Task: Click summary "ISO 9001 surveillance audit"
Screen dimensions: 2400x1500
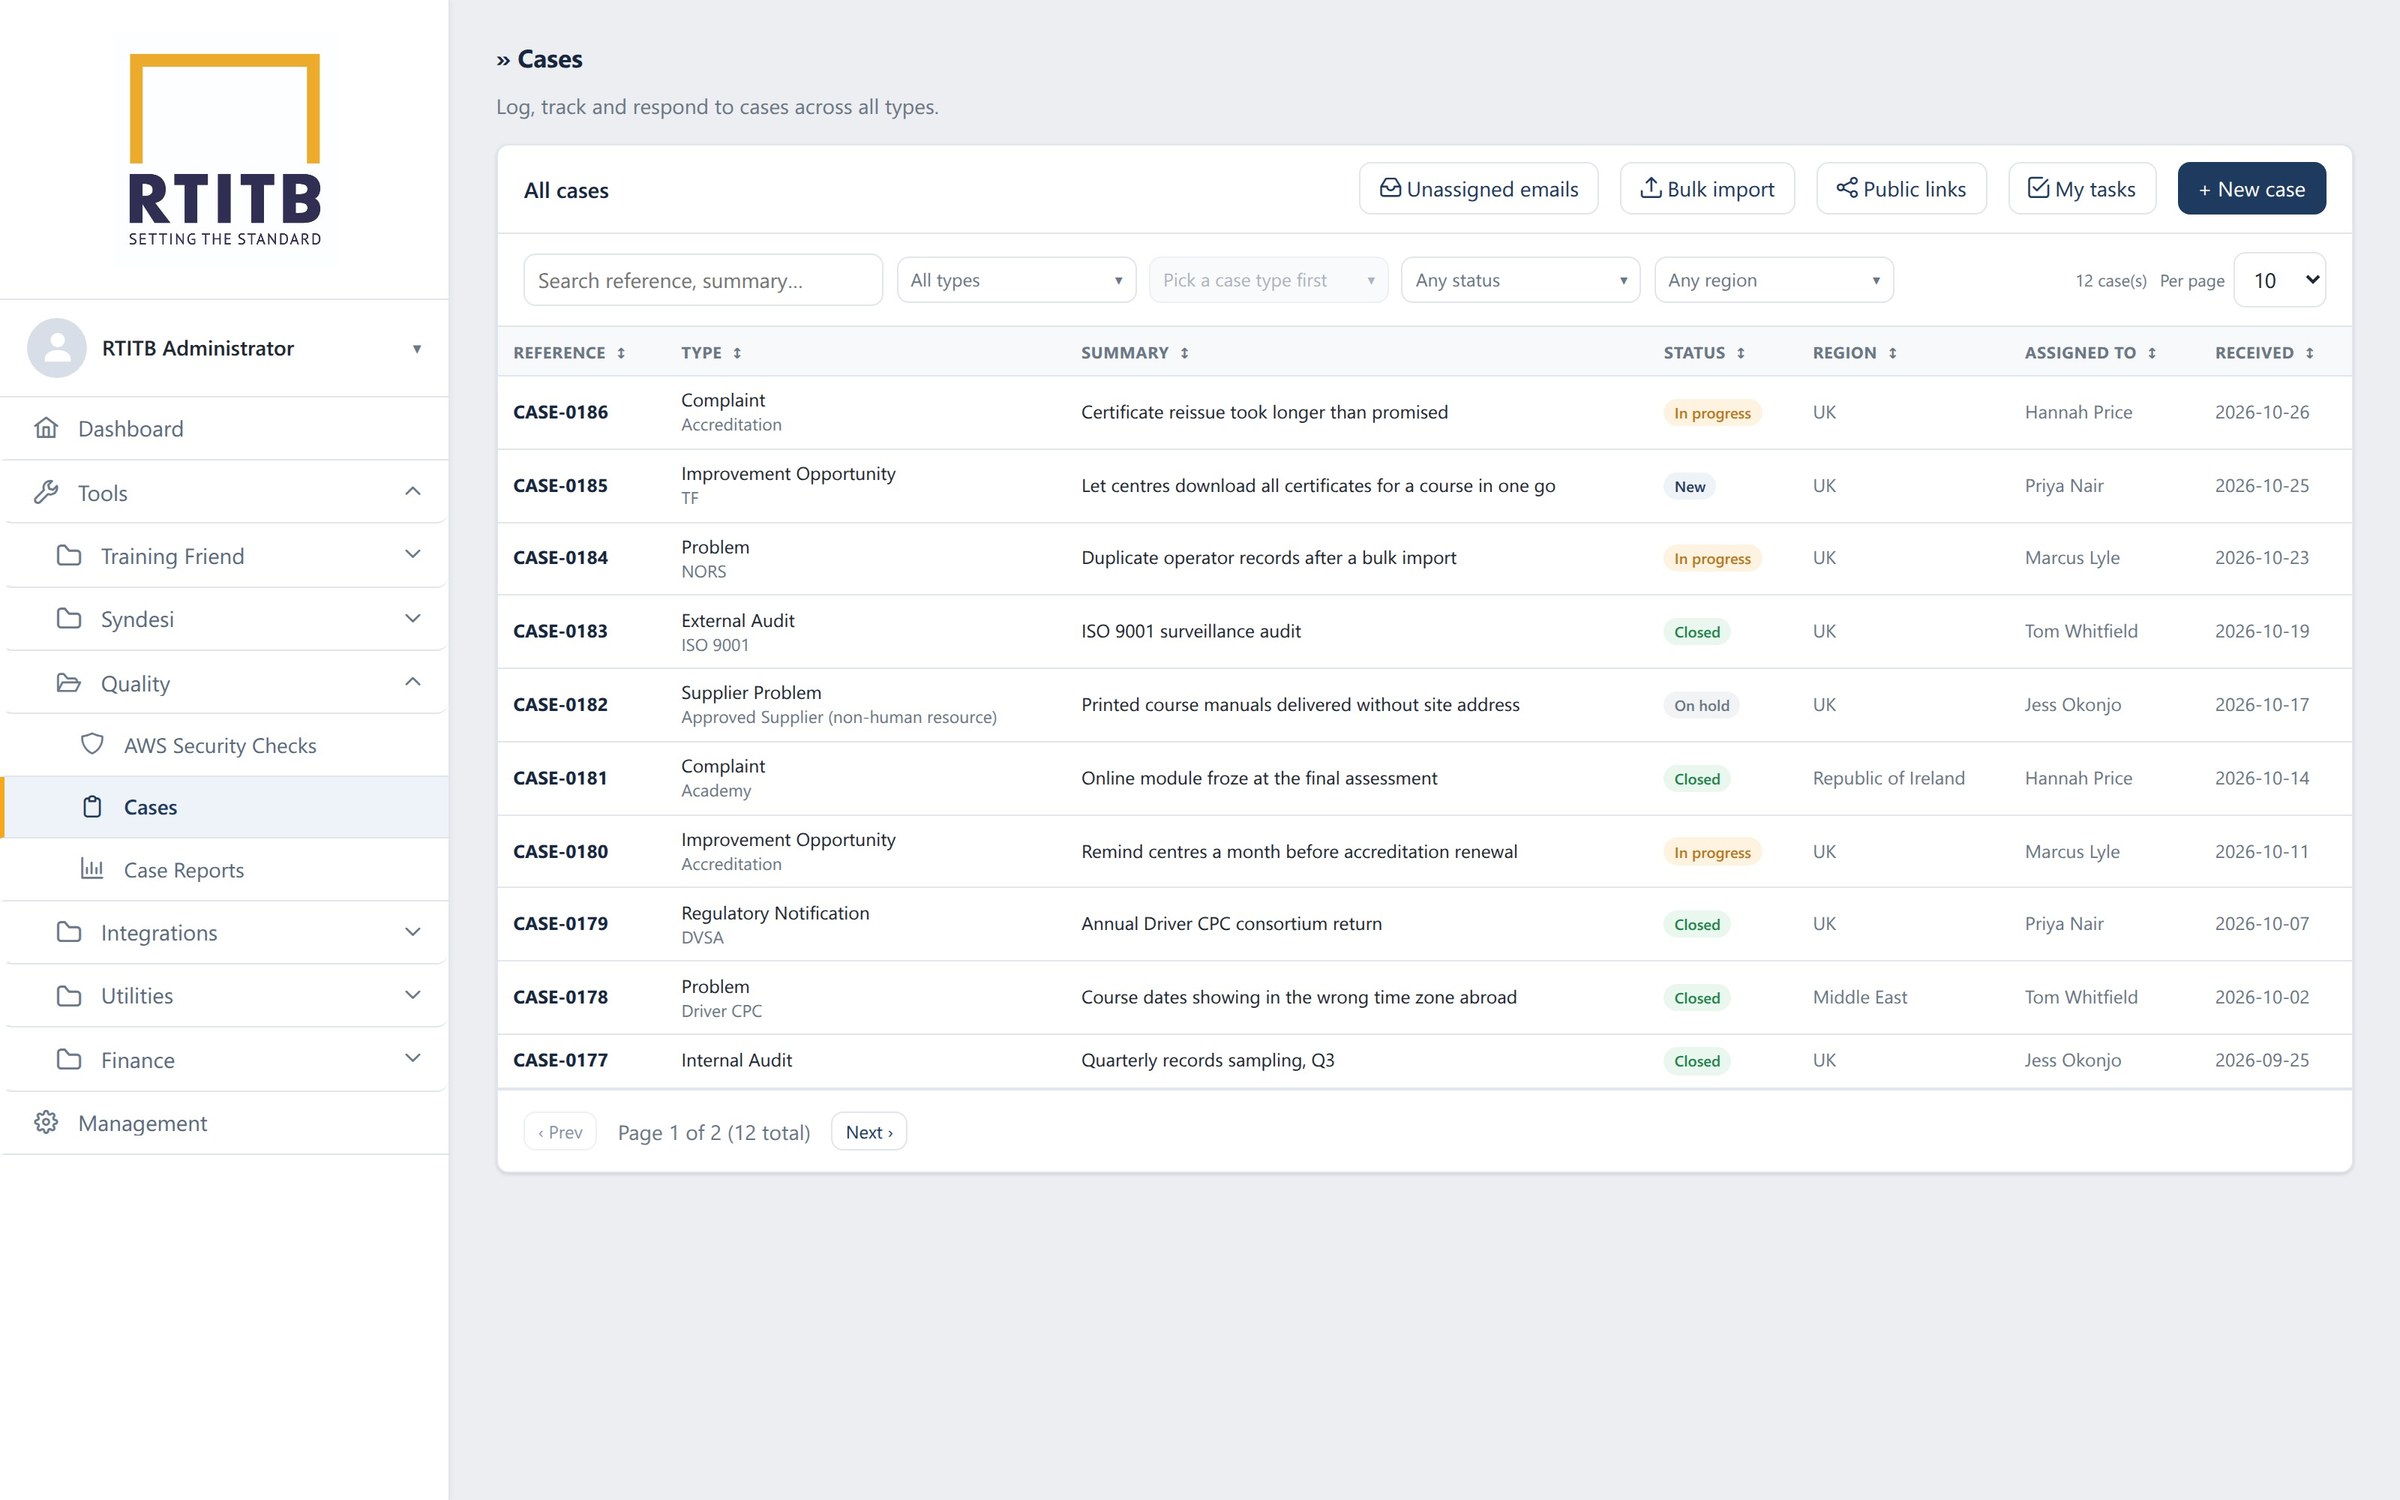Action: (x=1190, y=631)
